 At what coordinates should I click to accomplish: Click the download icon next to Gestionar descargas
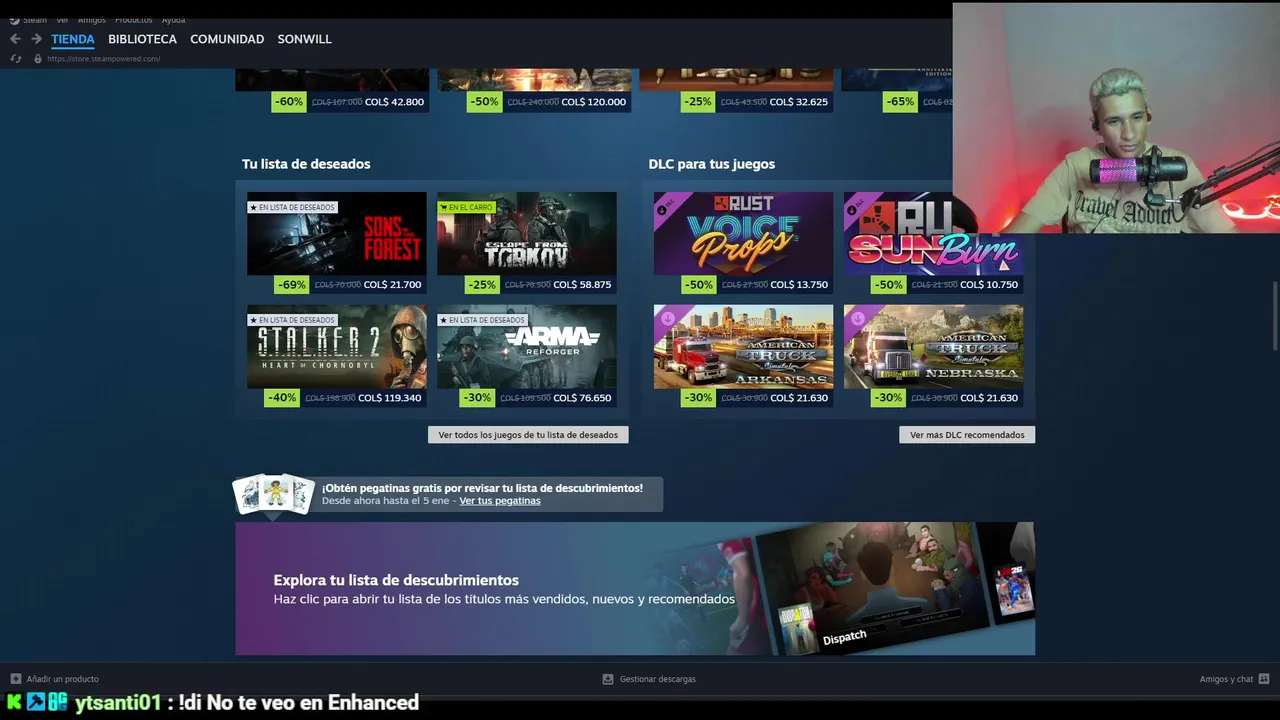tap(607, 679)
